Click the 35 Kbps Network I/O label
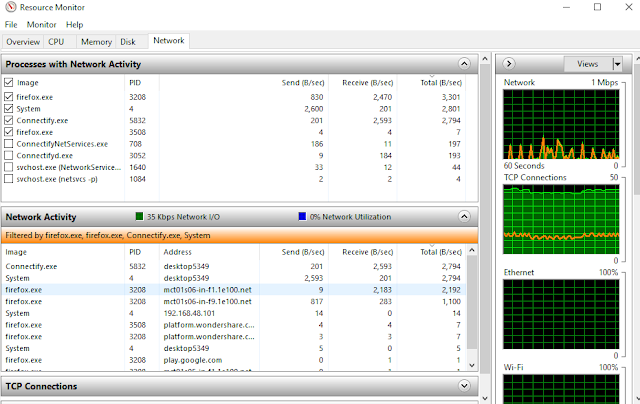 [x=183, y=217]
